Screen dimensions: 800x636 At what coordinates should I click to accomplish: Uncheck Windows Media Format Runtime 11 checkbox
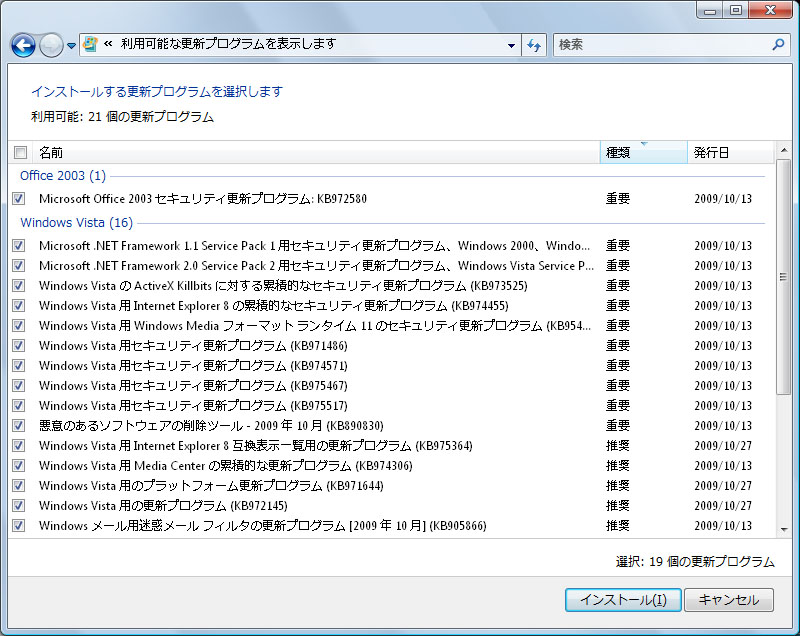click(19, 325)
